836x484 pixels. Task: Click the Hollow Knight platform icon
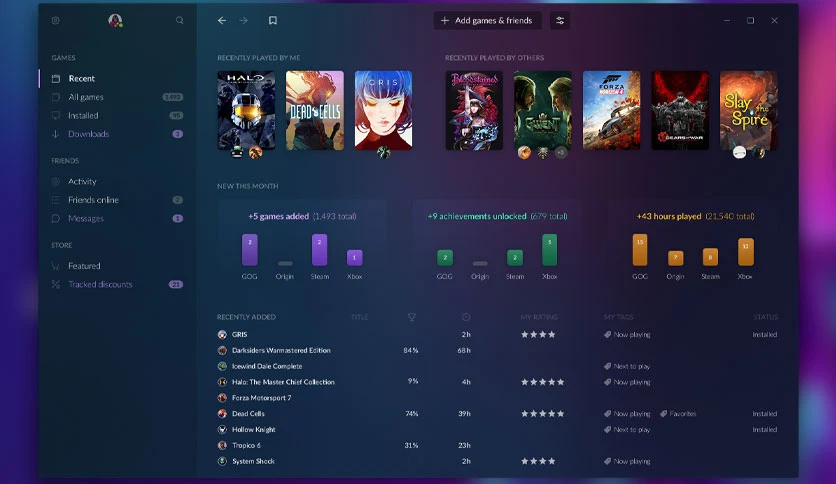pyautogui.click(x=222, y=429)
